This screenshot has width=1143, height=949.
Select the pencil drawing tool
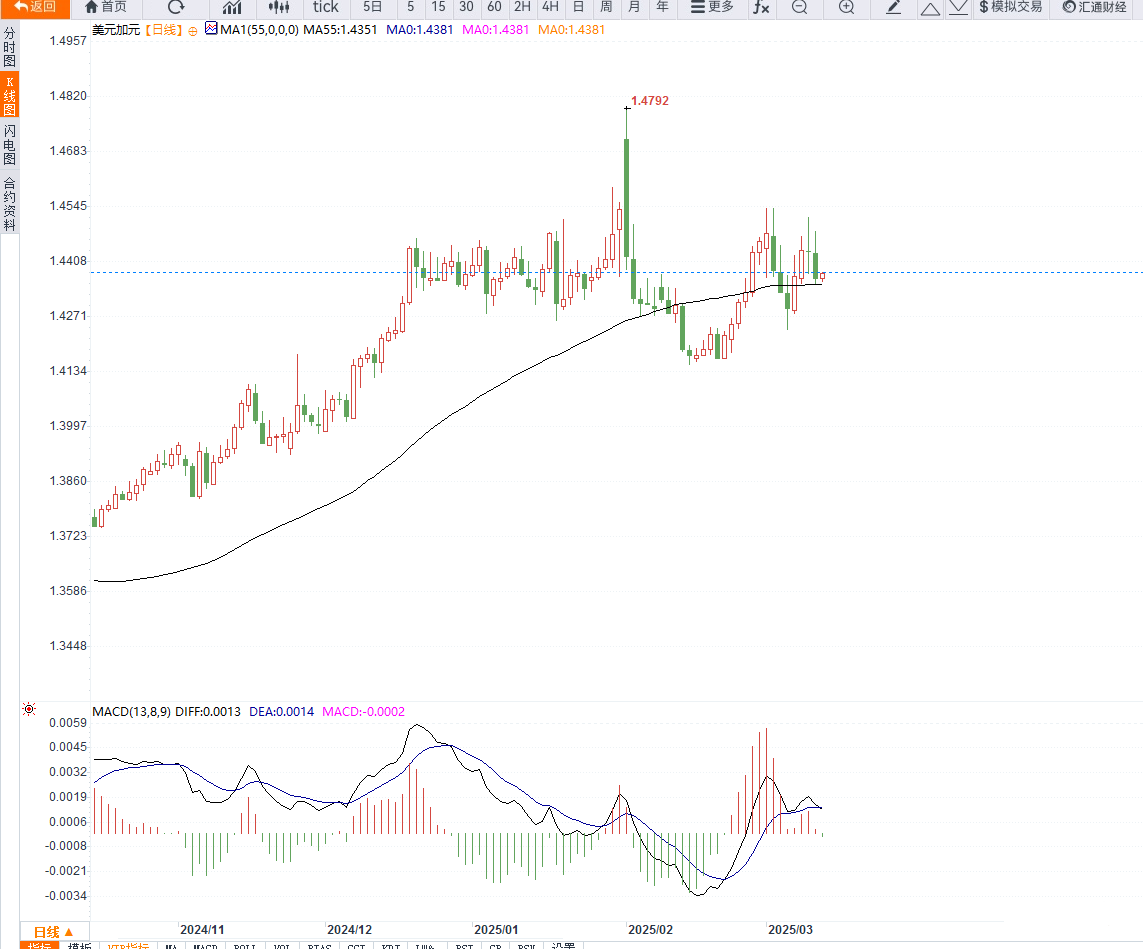point(893,7)
